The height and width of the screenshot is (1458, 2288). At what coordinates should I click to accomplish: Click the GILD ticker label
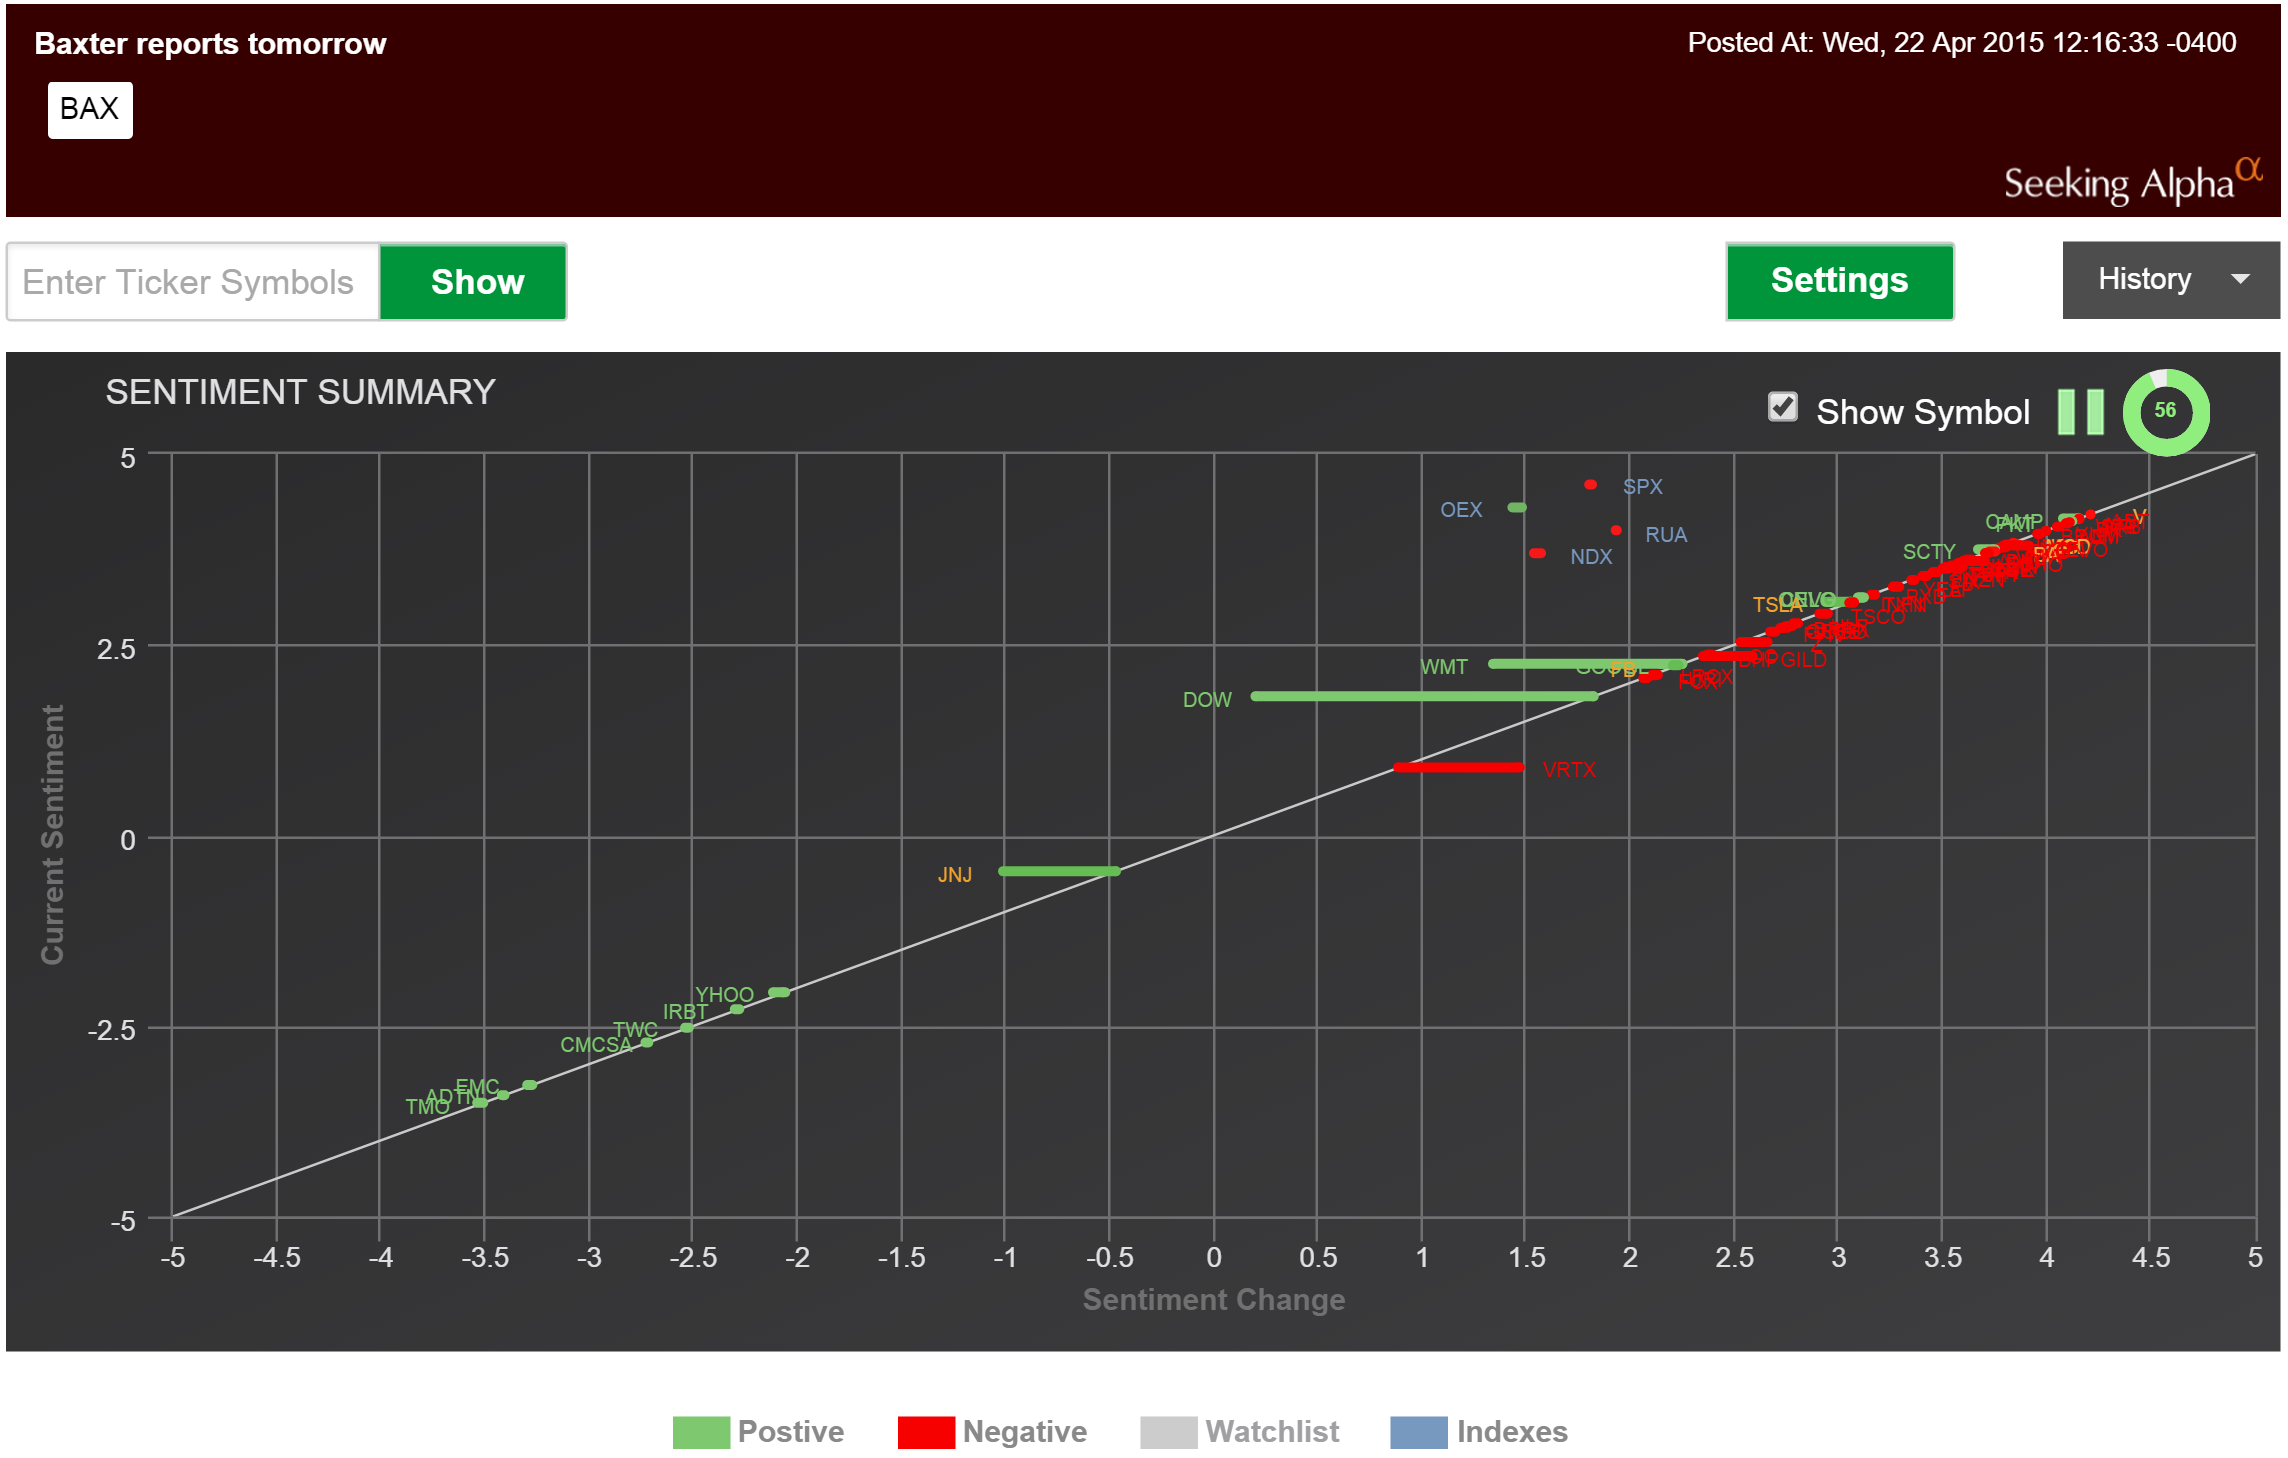(1803, 660)
